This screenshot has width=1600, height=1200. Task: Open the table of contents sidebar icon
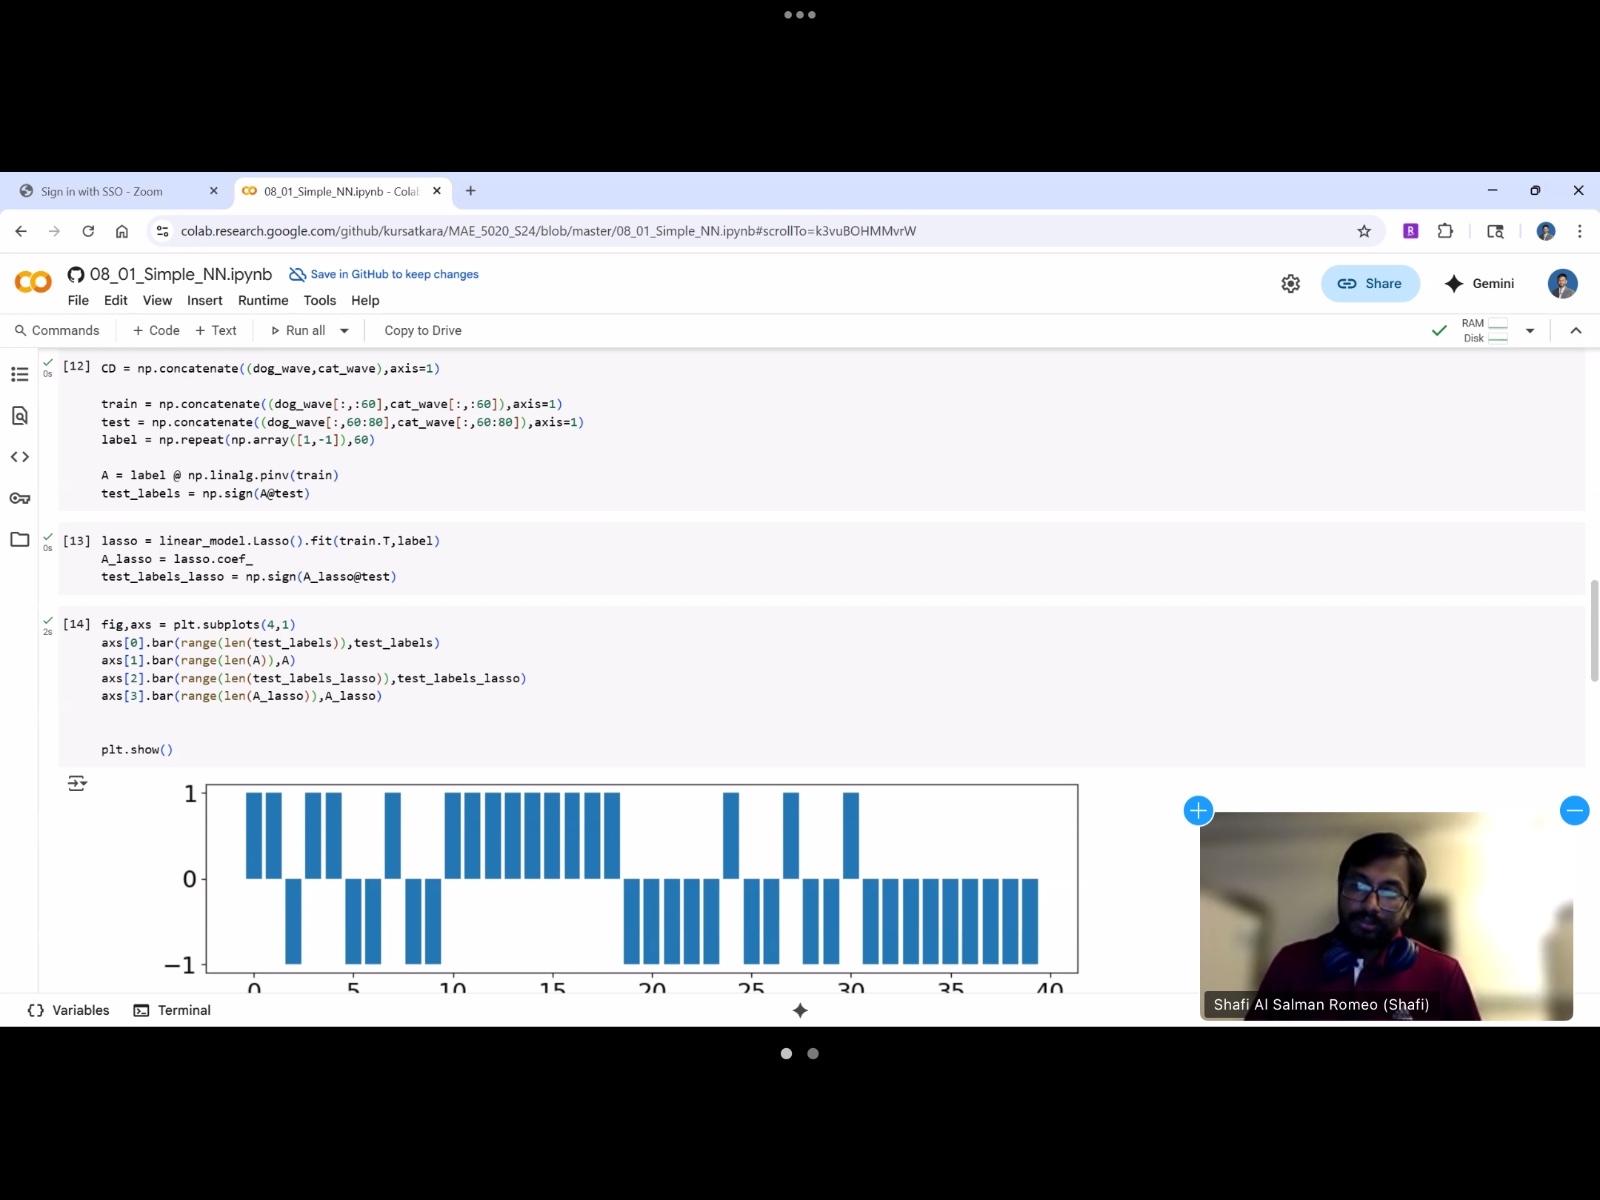(x=19, y=374)
